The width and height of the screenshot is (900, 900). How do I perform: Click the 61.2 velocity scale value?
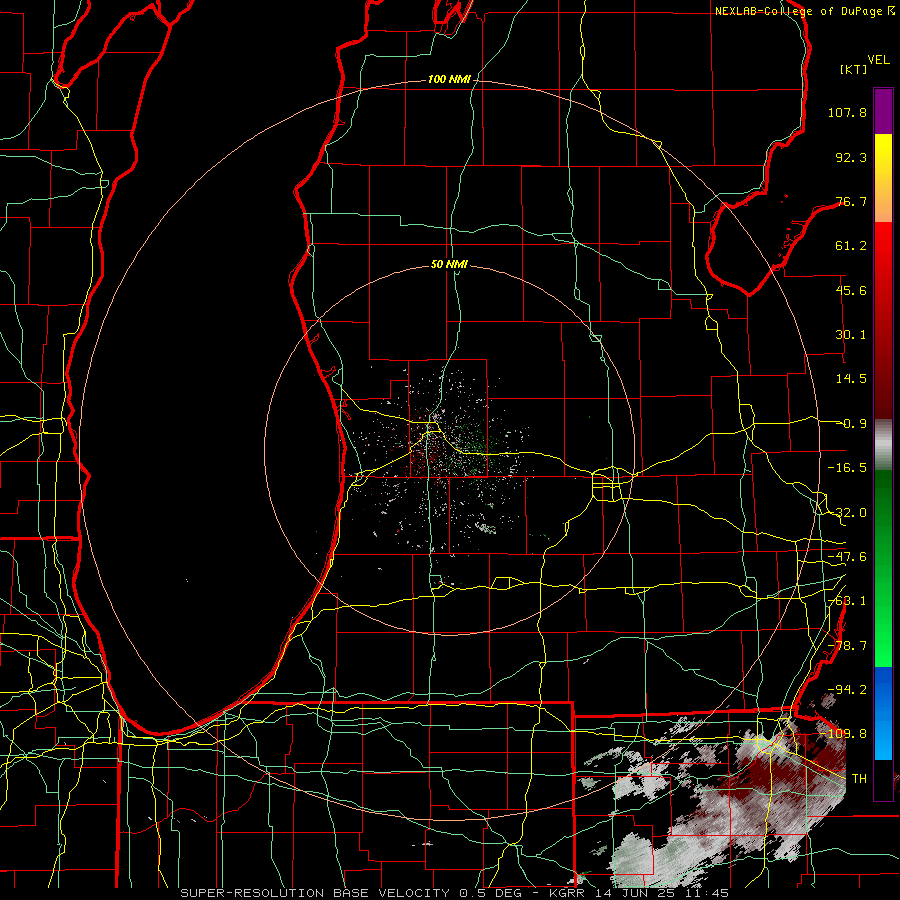pos(851,246)
